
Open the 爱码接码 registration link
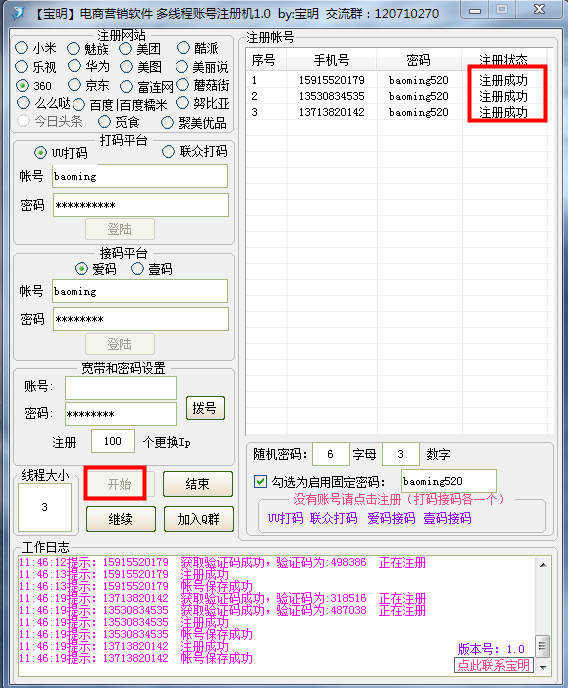391,518
